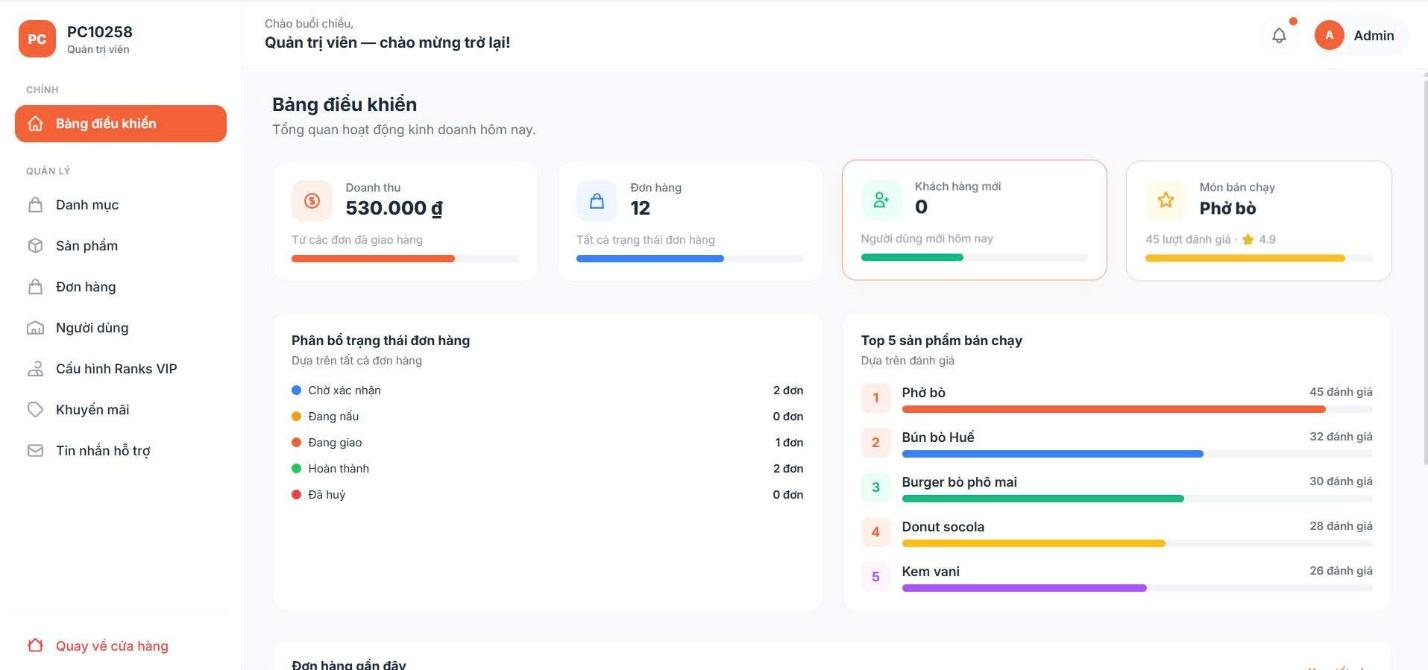The image size is (1428, 670).
Task: Click the Phở bò orange rating bar
Action: (x=1114, y=409)
